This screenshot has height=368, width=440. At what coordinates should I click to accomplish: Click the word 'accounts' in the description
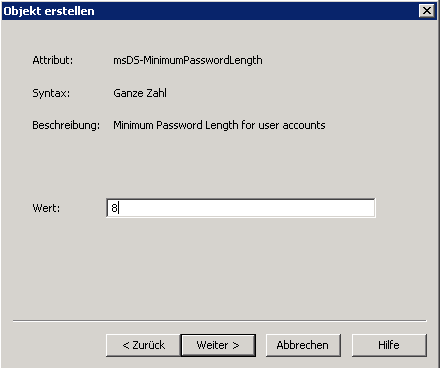pos(304,125)
